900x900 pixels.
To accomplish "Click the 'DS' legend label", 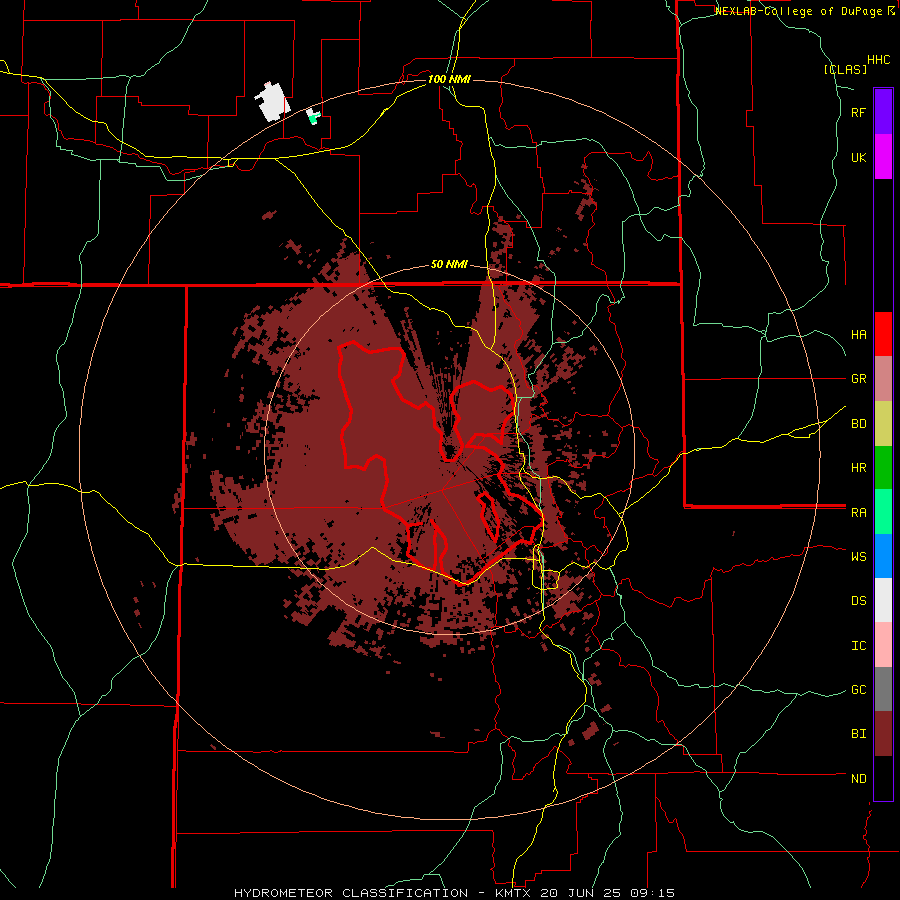I will 858,601.
